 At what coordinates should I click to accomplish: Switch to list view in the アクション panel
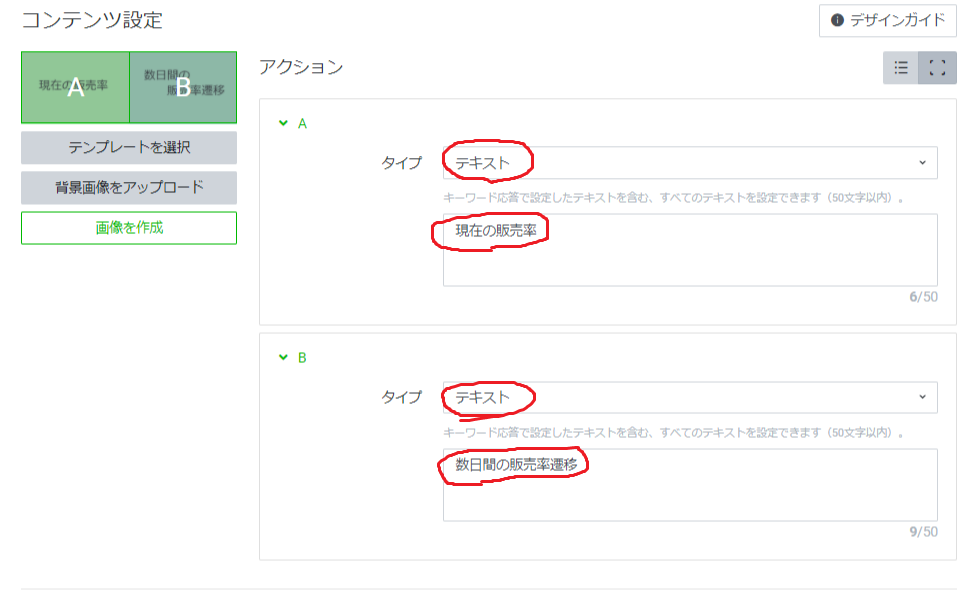[901, 68]
